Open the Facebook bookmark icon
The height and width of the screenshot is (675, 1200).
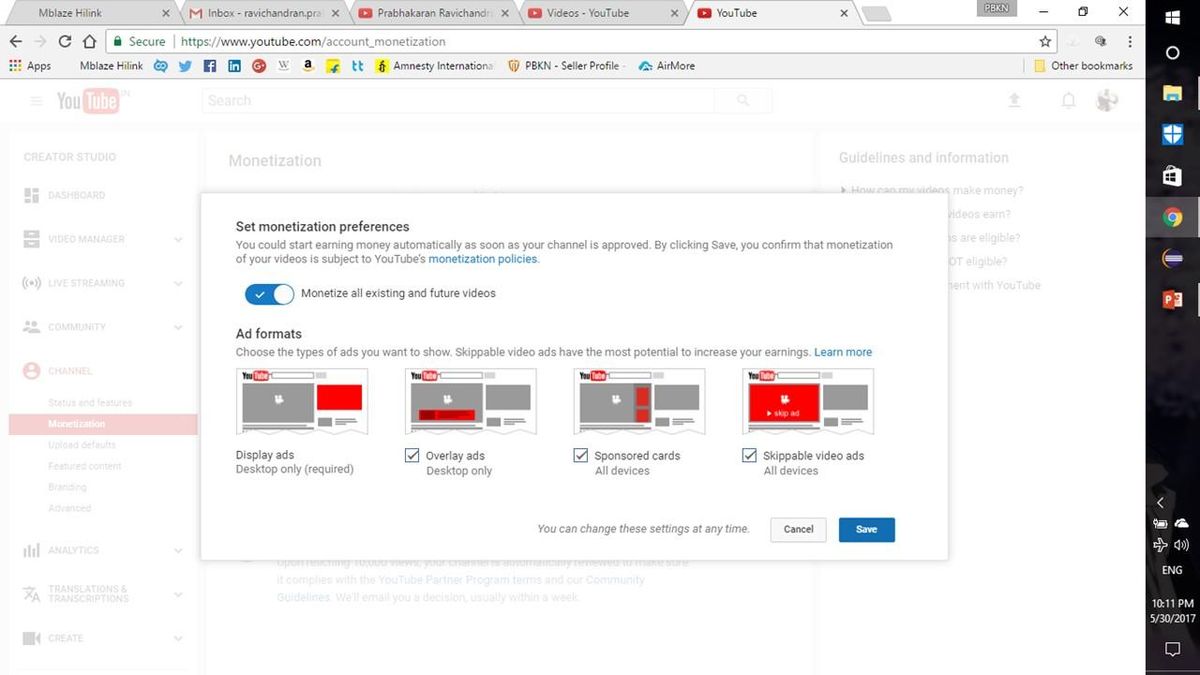(x=209, y=66)
